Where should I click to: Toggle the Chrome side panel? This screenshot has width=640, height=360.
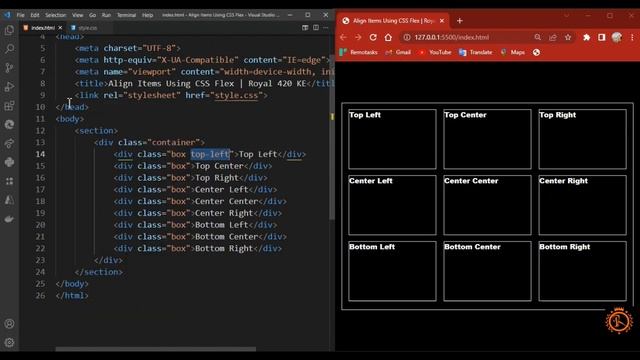(x=602, y=37)
